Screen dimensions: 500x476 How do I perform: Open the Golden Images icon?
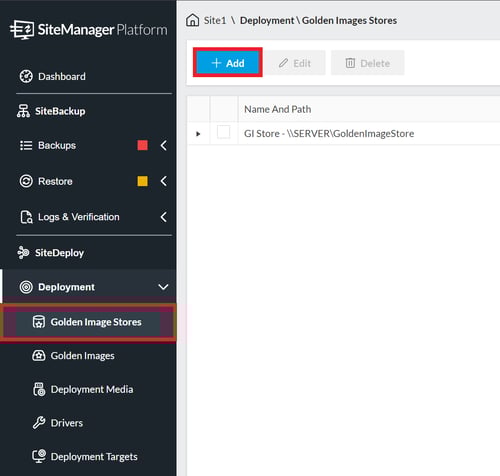coord(39,356)
